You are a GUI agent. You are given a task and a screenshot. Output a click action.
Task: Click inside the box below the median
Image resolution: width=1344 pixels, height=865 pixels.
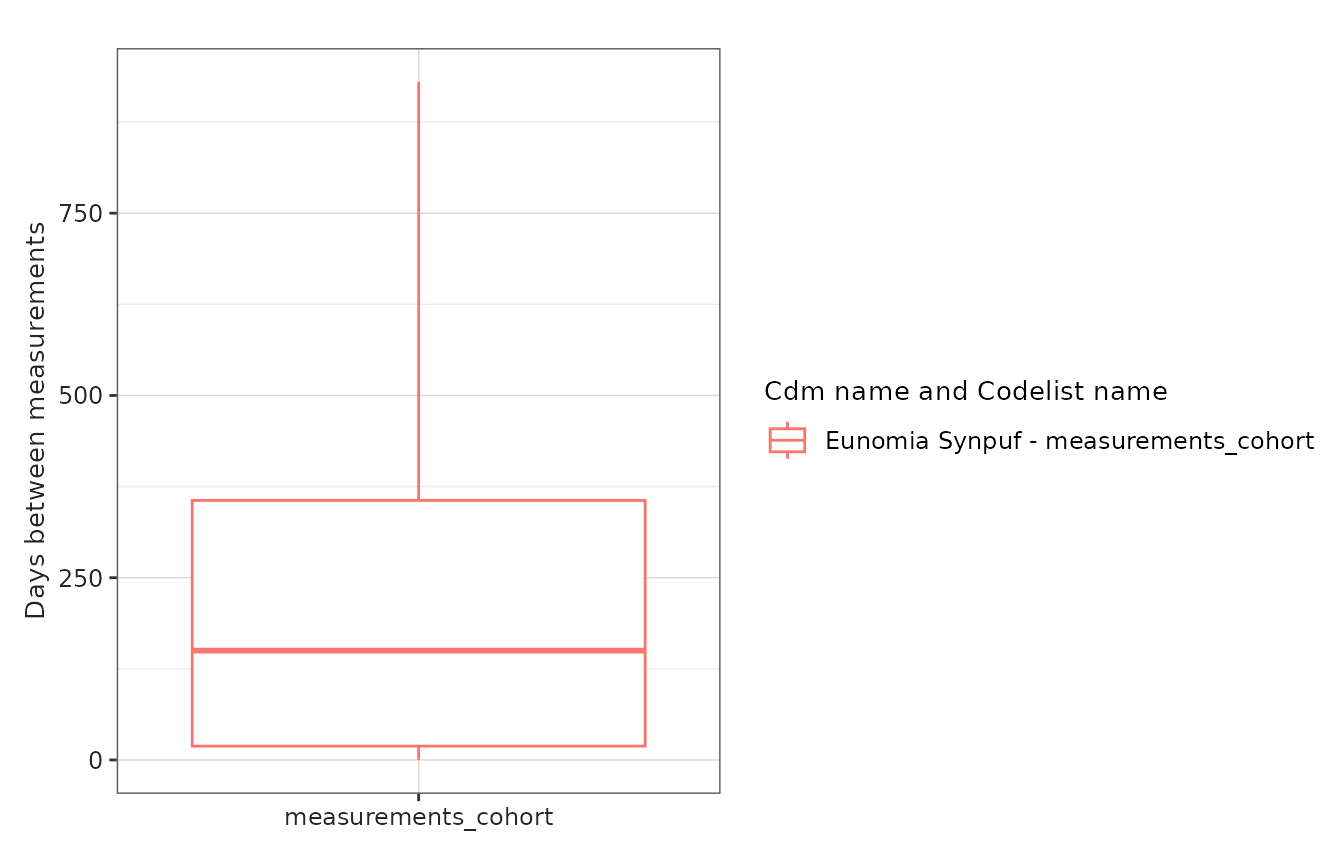(x=418, y=700)
